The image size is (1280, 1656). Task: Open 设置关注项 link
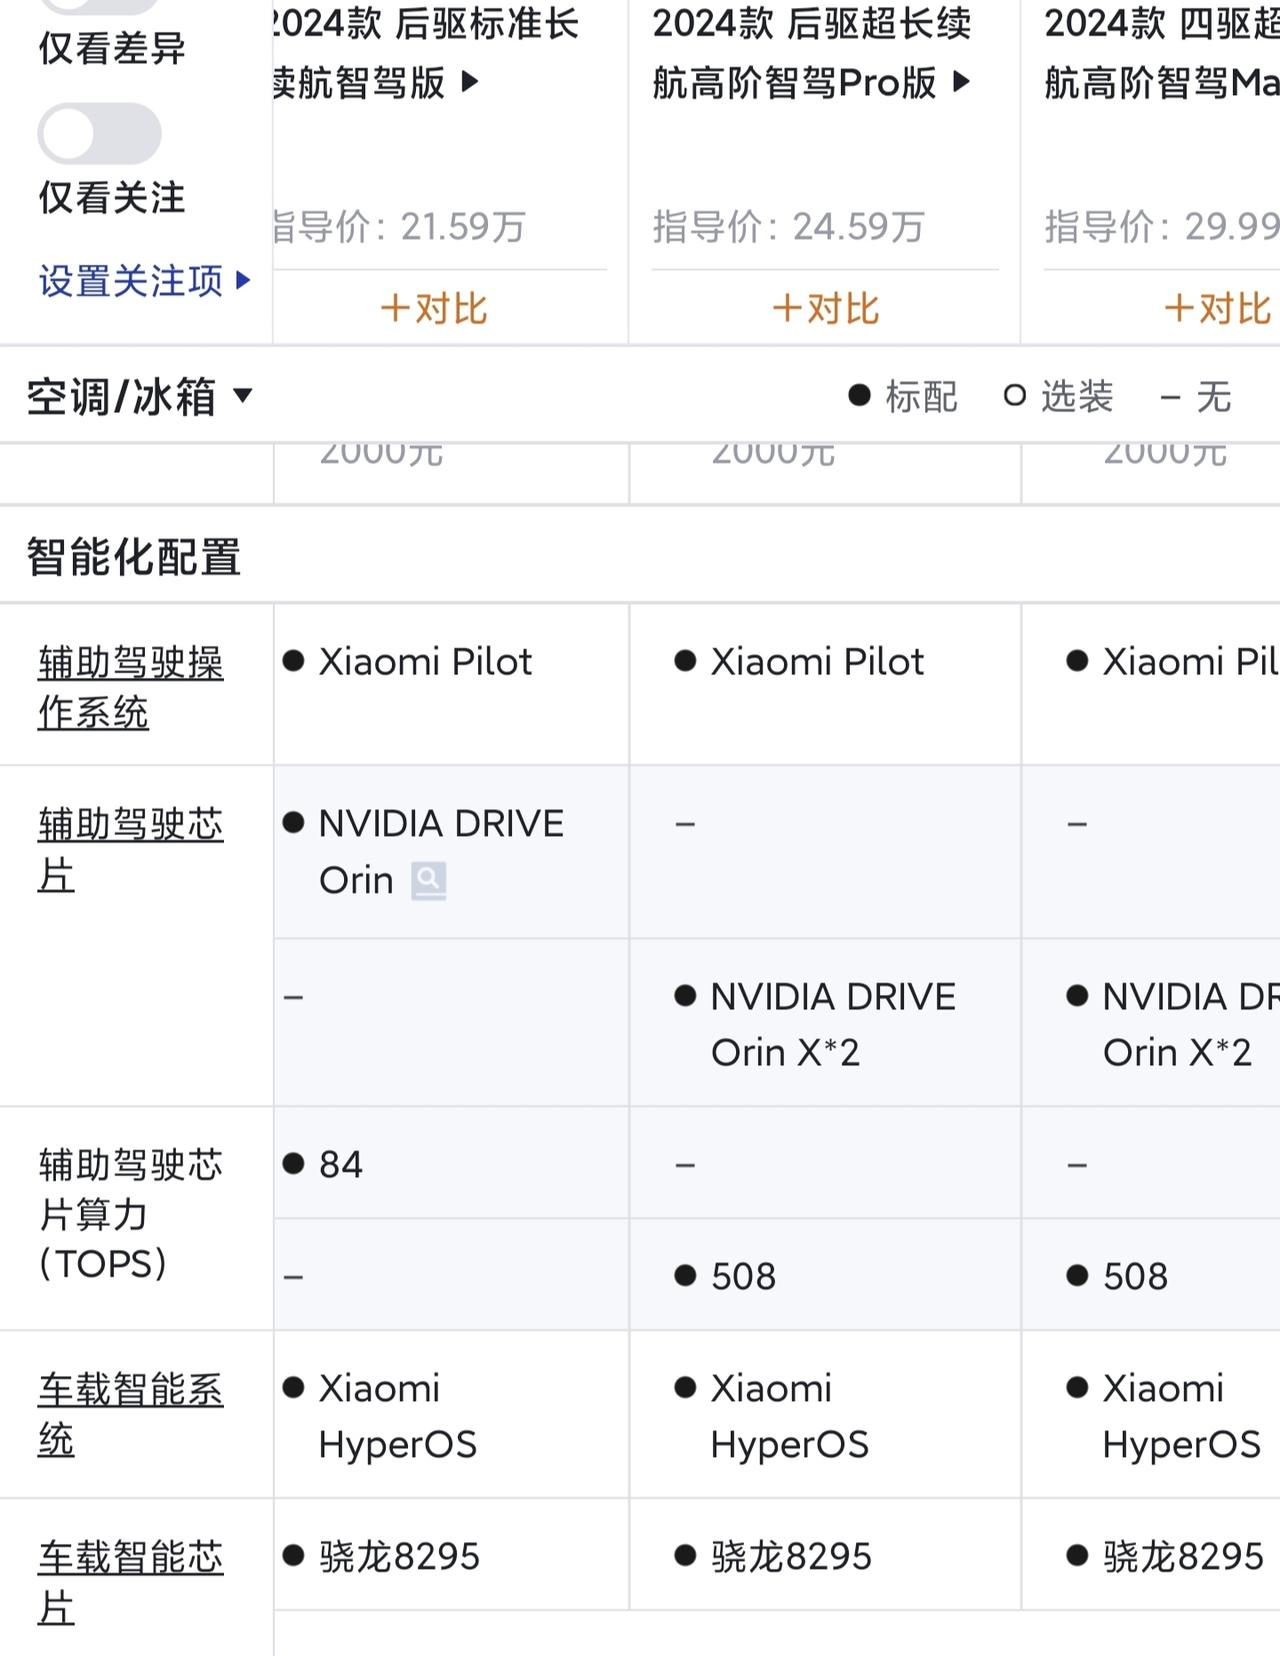145,281
